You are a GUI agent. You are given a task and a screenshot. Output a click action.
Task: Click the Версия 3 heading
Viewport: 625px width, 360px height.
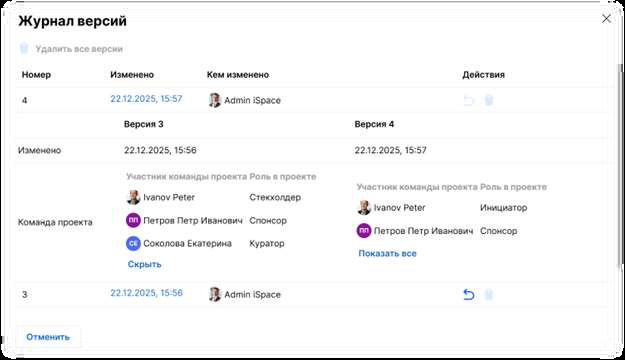tap(143, 124)
